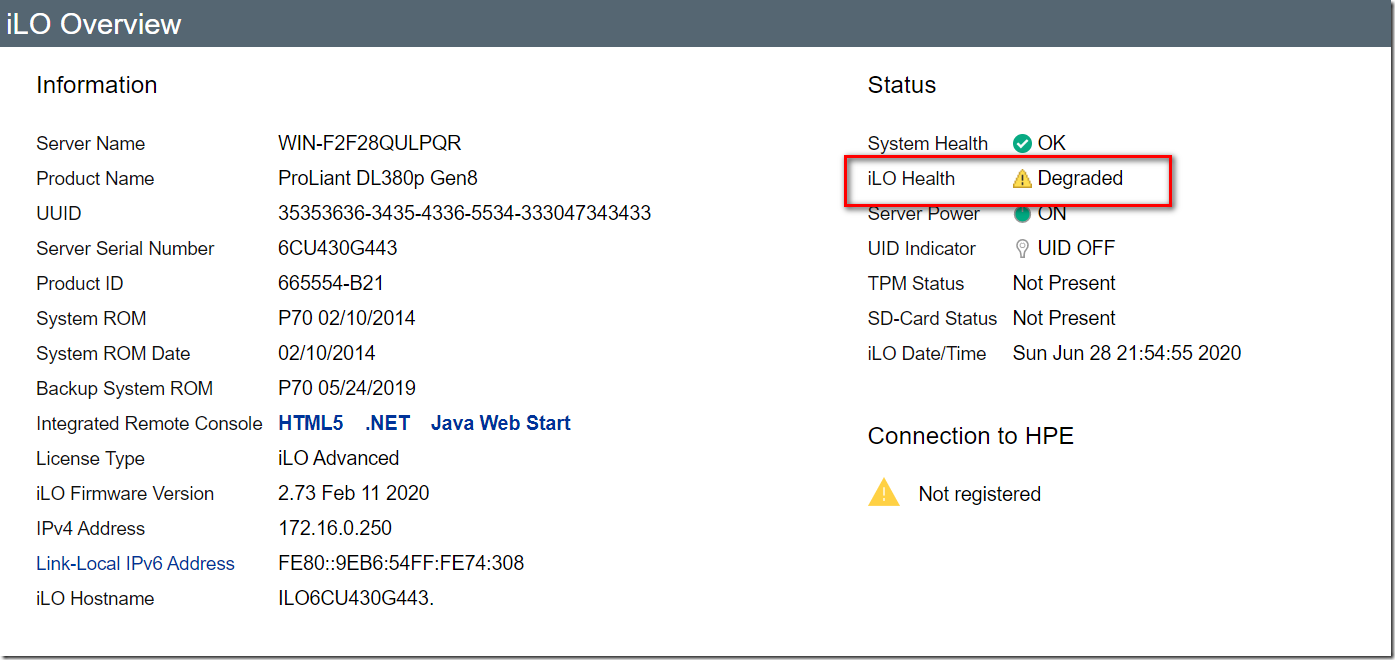
Task: Select System ROM value P70 02/10/2014
Action: [x=347, y=318]
